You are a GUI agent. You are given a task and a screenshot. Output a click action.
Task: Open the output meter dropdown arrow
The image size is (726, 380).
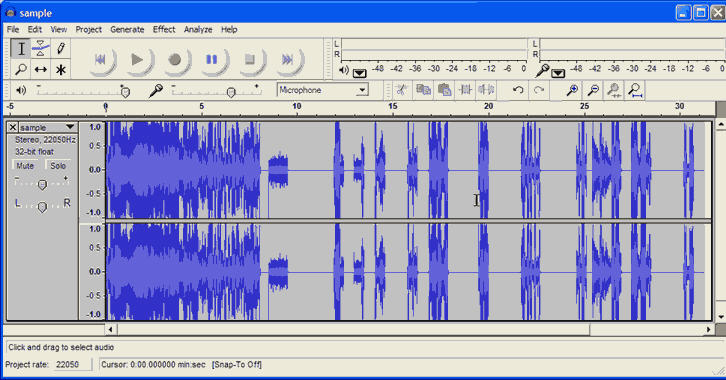[x=359, y=73]
